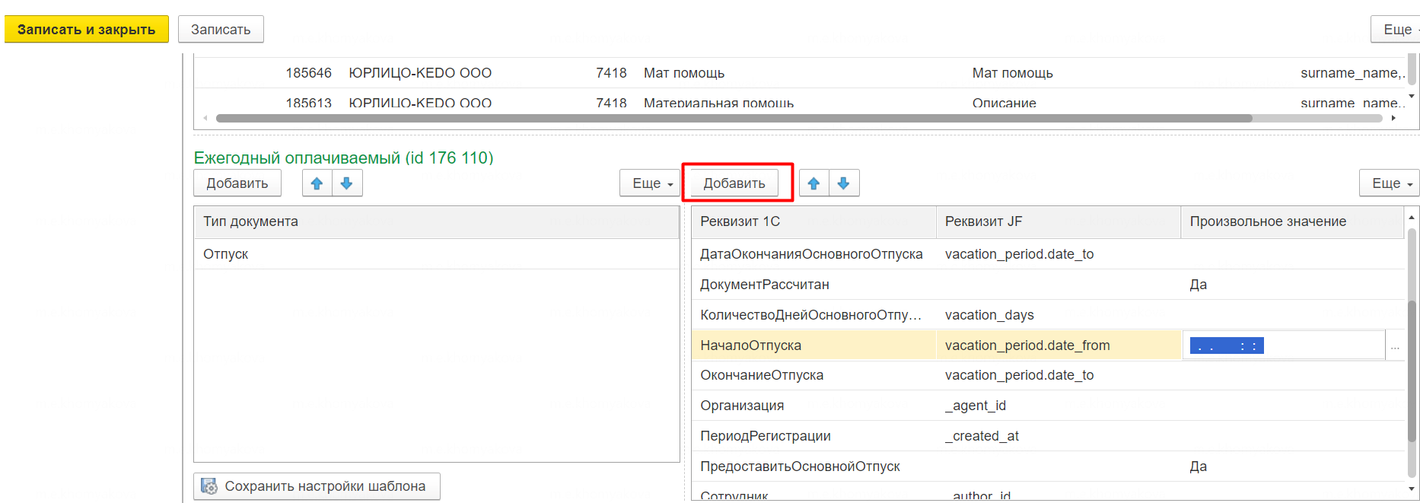The height and width of the screenshot is (503, 1420).
Task: Click vertical scrollbar of requisites table
Action: [x=1411, y=340]
